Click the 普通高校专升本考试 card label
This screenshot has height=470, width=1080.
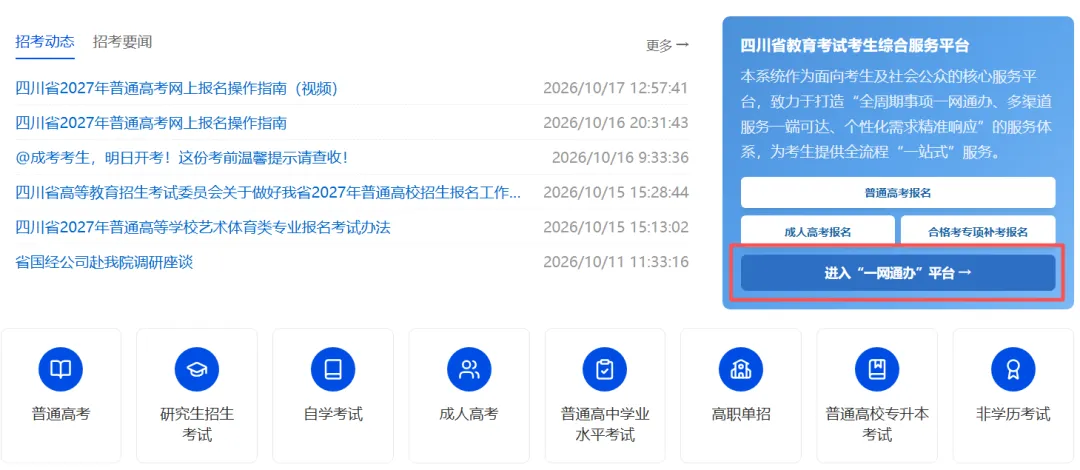click(877, 425)
